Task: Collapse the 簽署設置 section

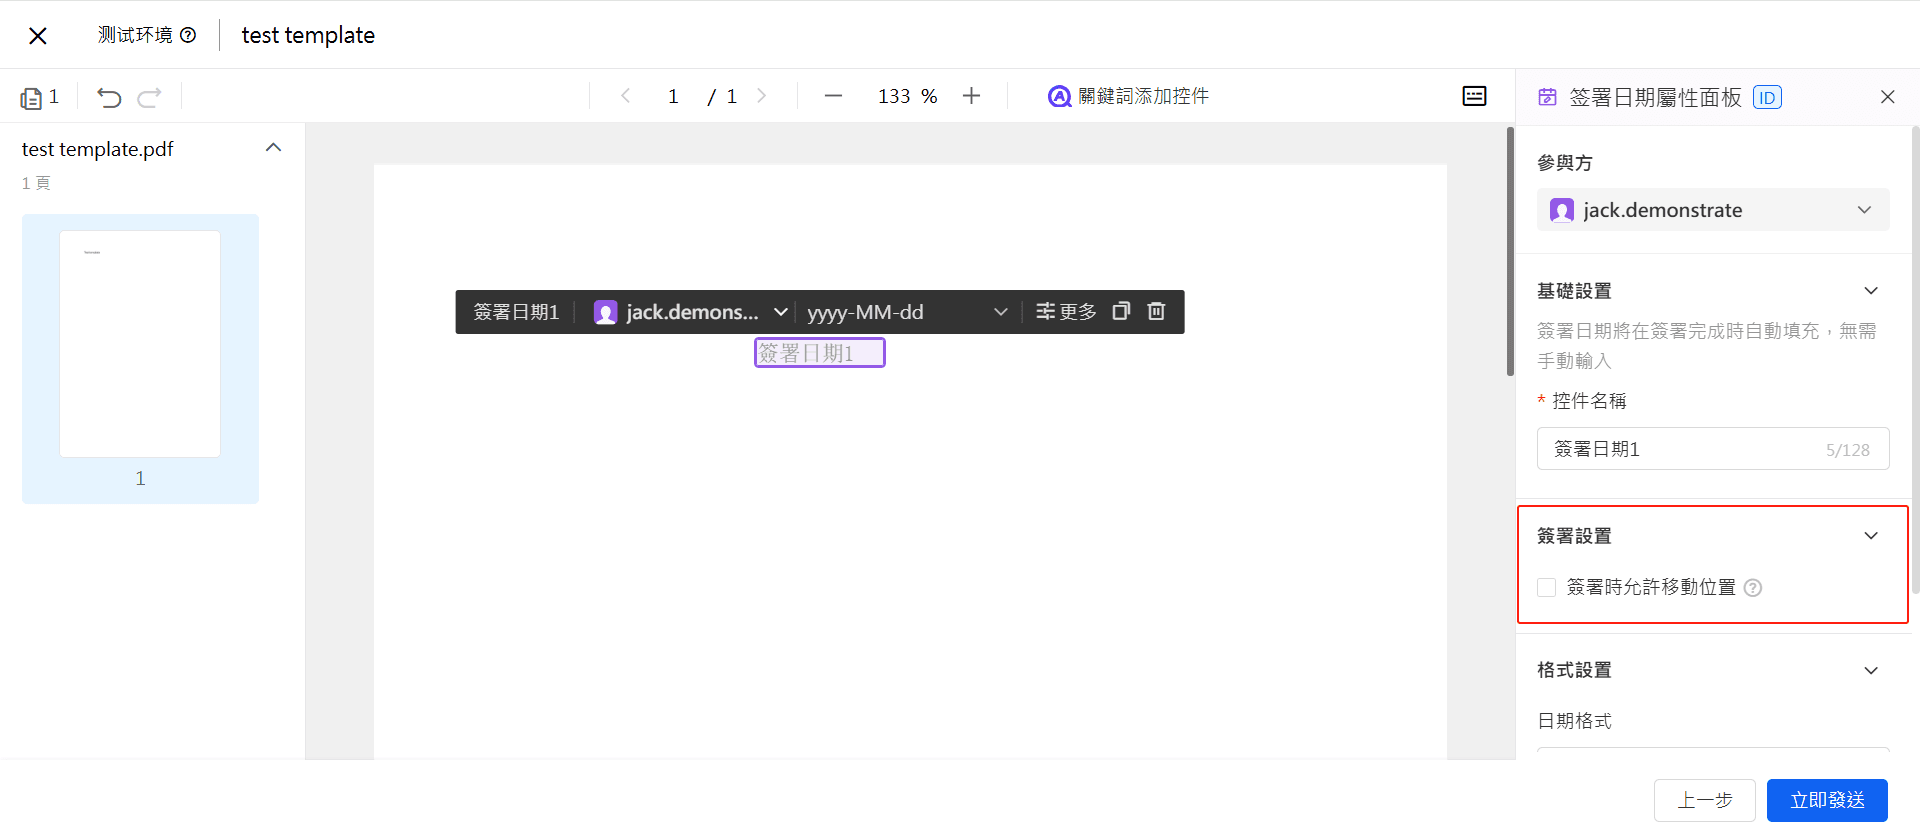Action: (1871, 536)
